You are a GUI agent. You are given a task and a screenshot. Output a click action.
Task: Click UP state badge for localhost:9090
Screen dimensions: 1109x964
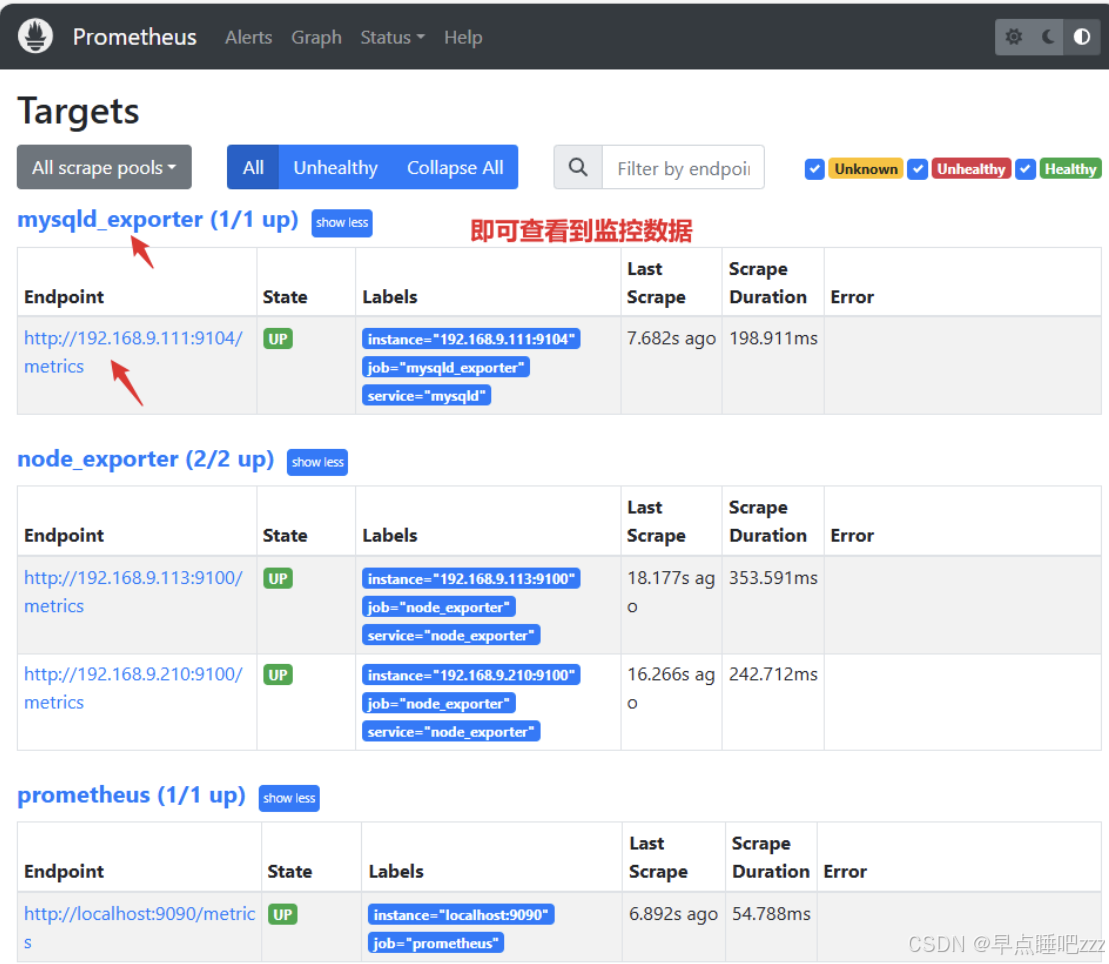[x=283, y=915]
